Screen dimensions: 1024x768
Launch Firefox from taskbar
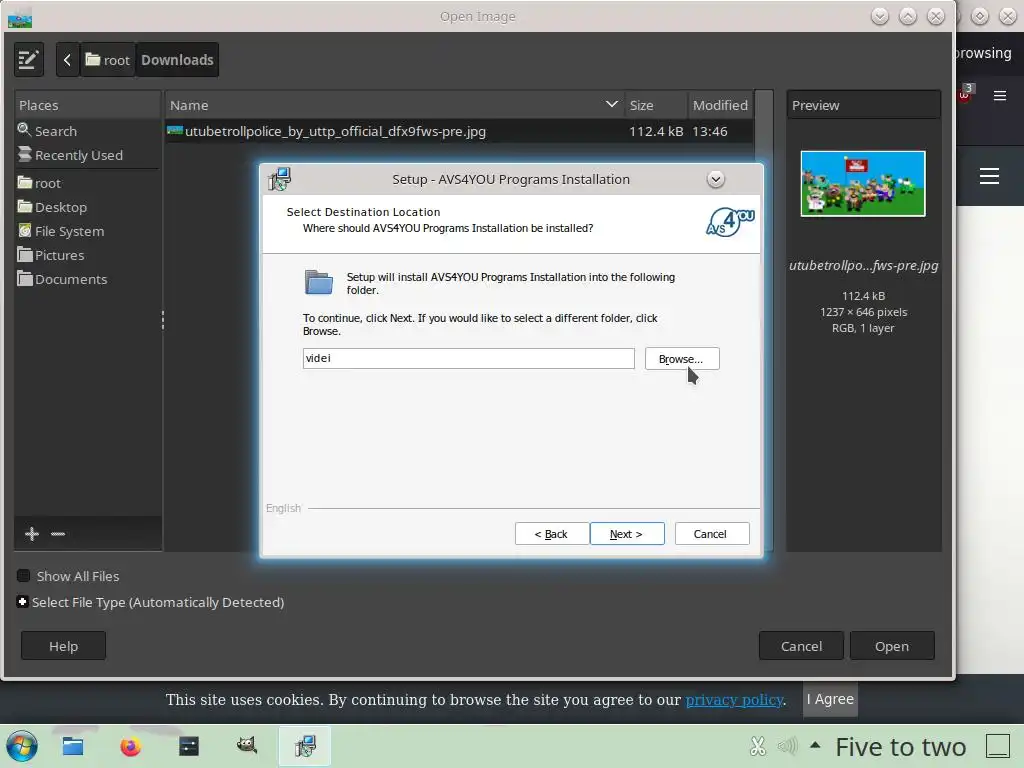click(131, 746)
